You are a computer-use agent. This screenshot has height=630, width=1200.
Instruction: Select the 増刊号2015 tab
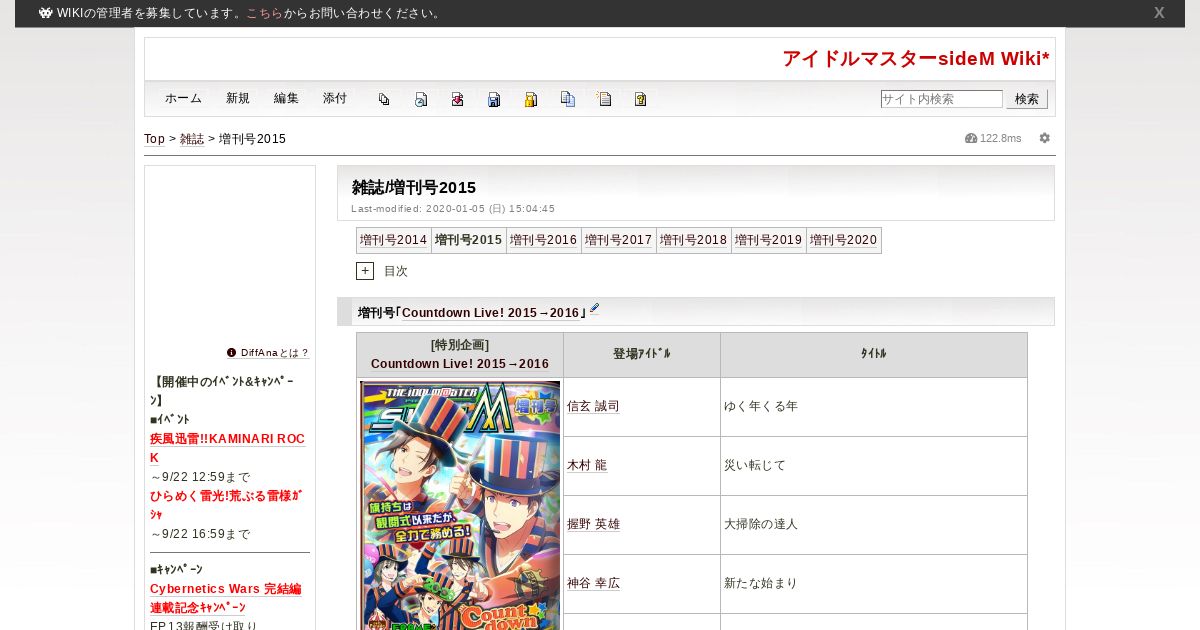469,240
